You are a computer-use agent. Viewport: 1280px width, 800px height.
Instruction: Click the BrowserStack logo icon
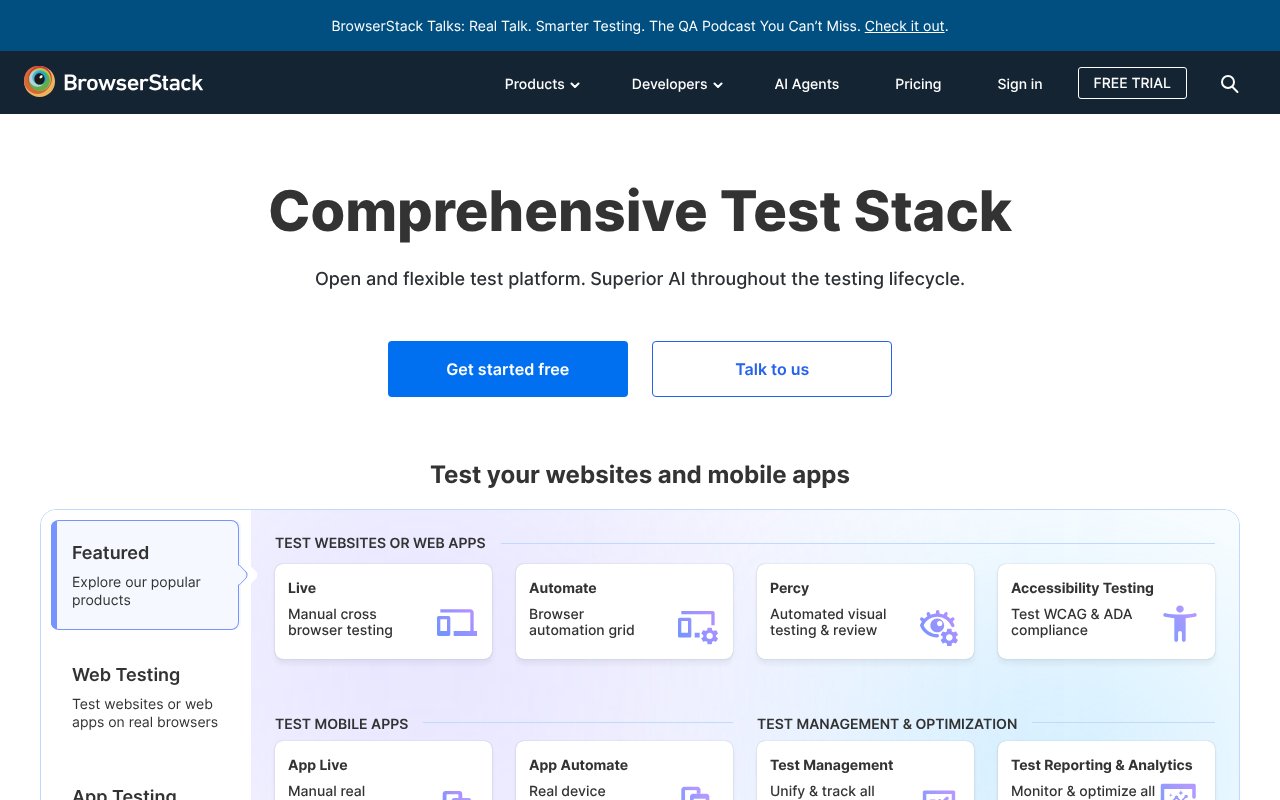click(40, 82)
